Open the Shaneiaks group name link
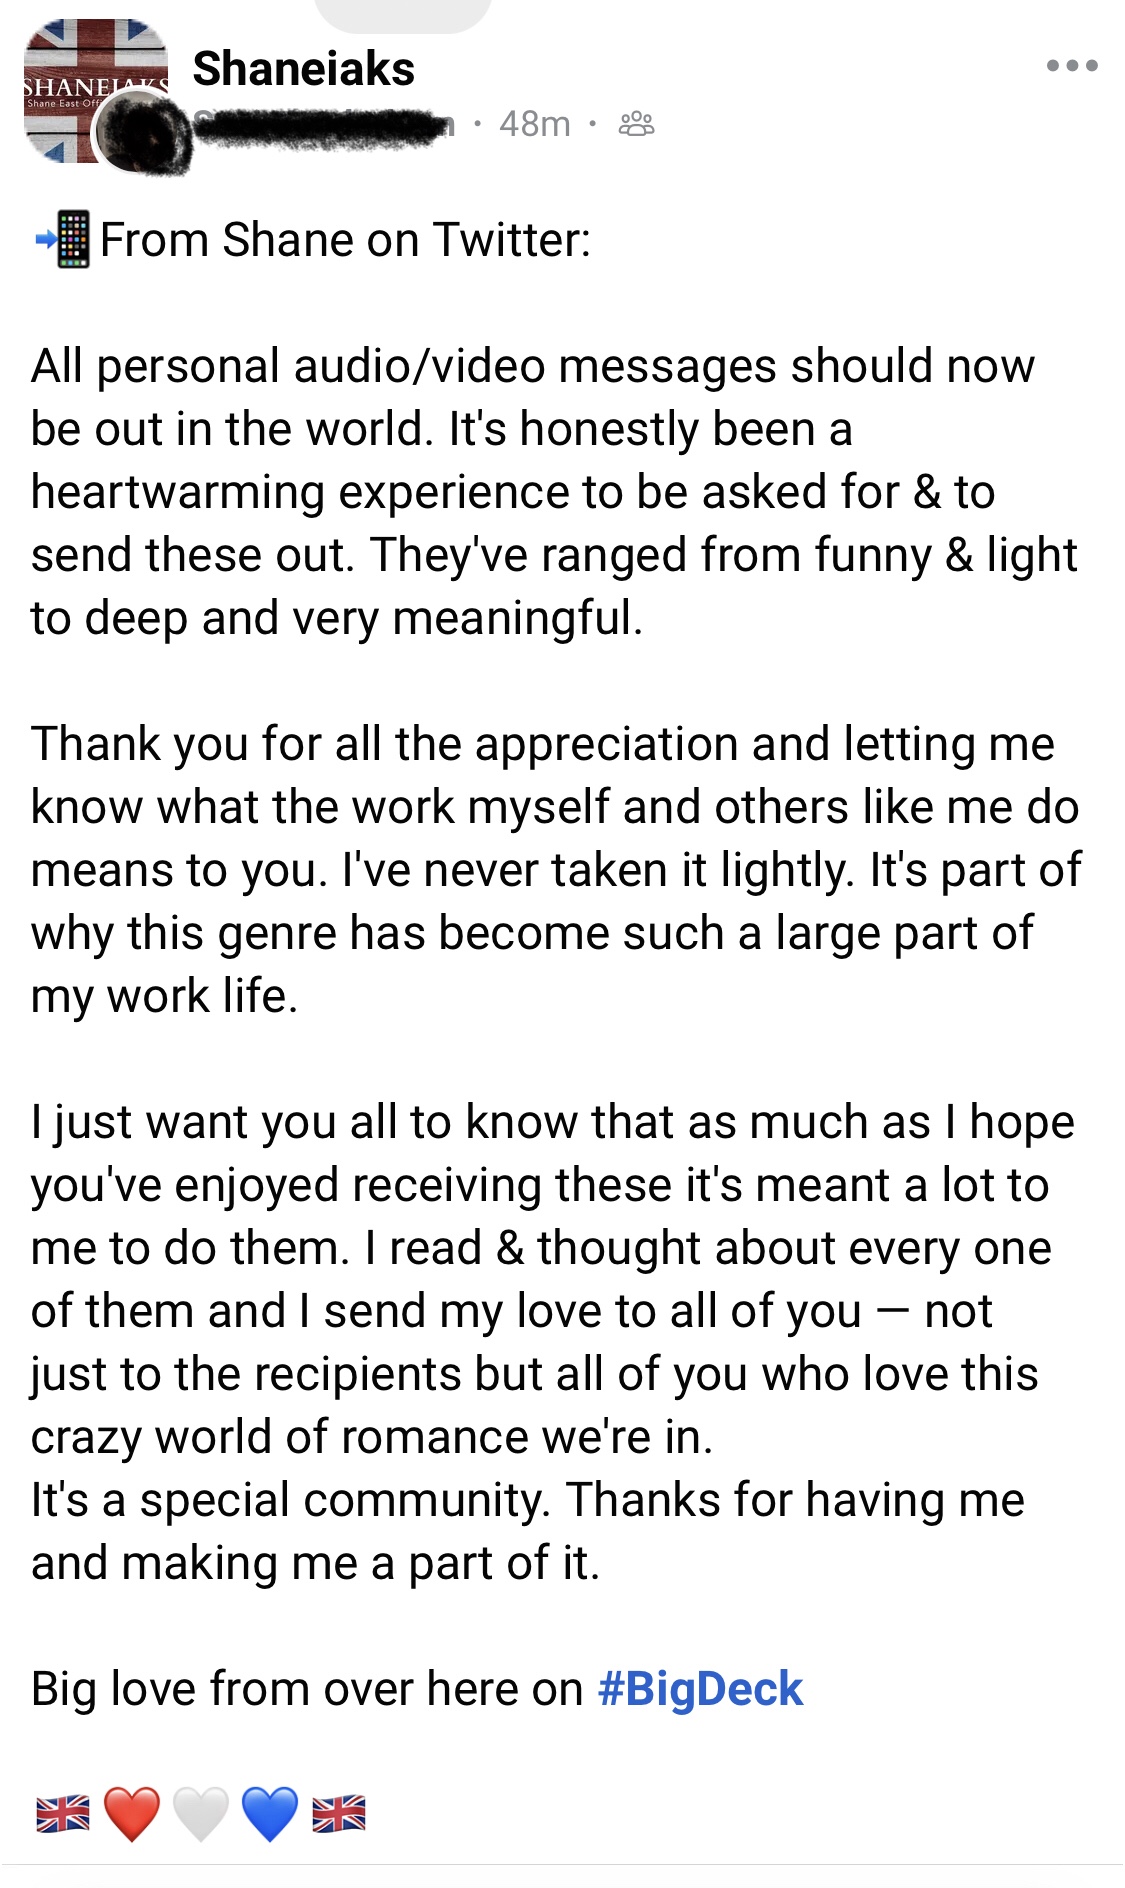The height and width of the screenshot is (1888, 1125). tap(303, 69)
